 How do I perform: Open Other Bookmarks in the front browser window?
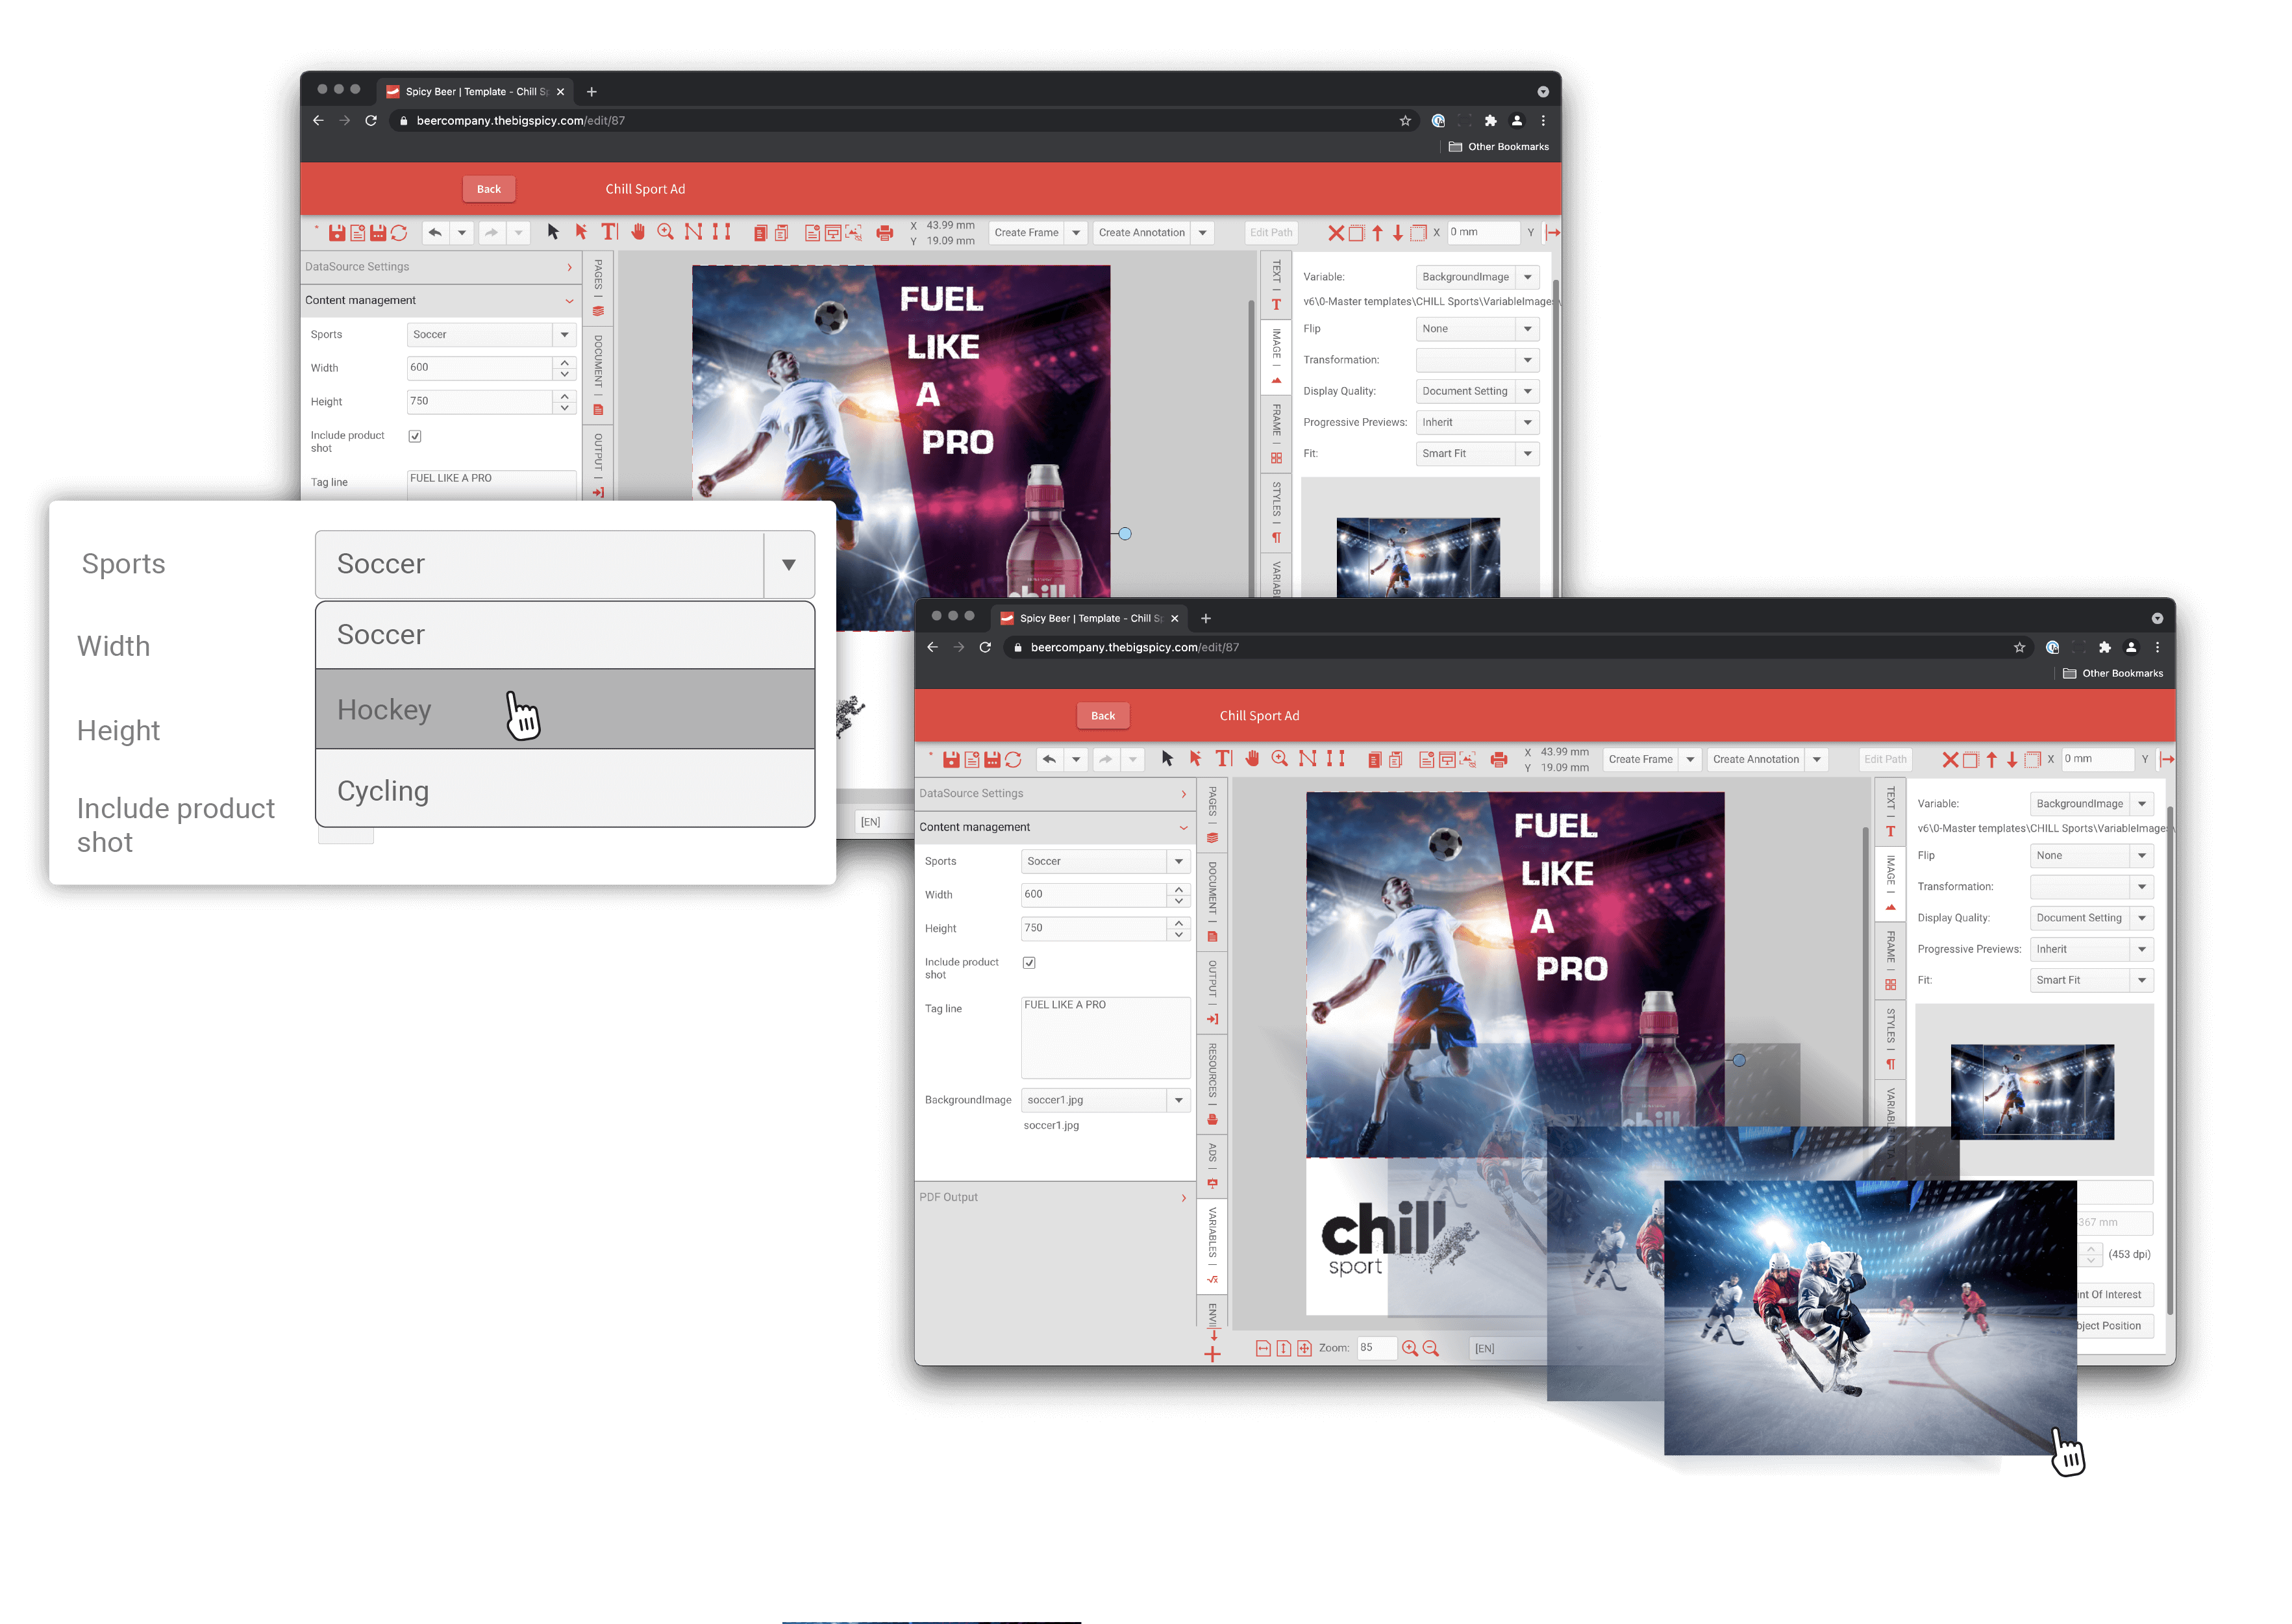point(2113,674)
